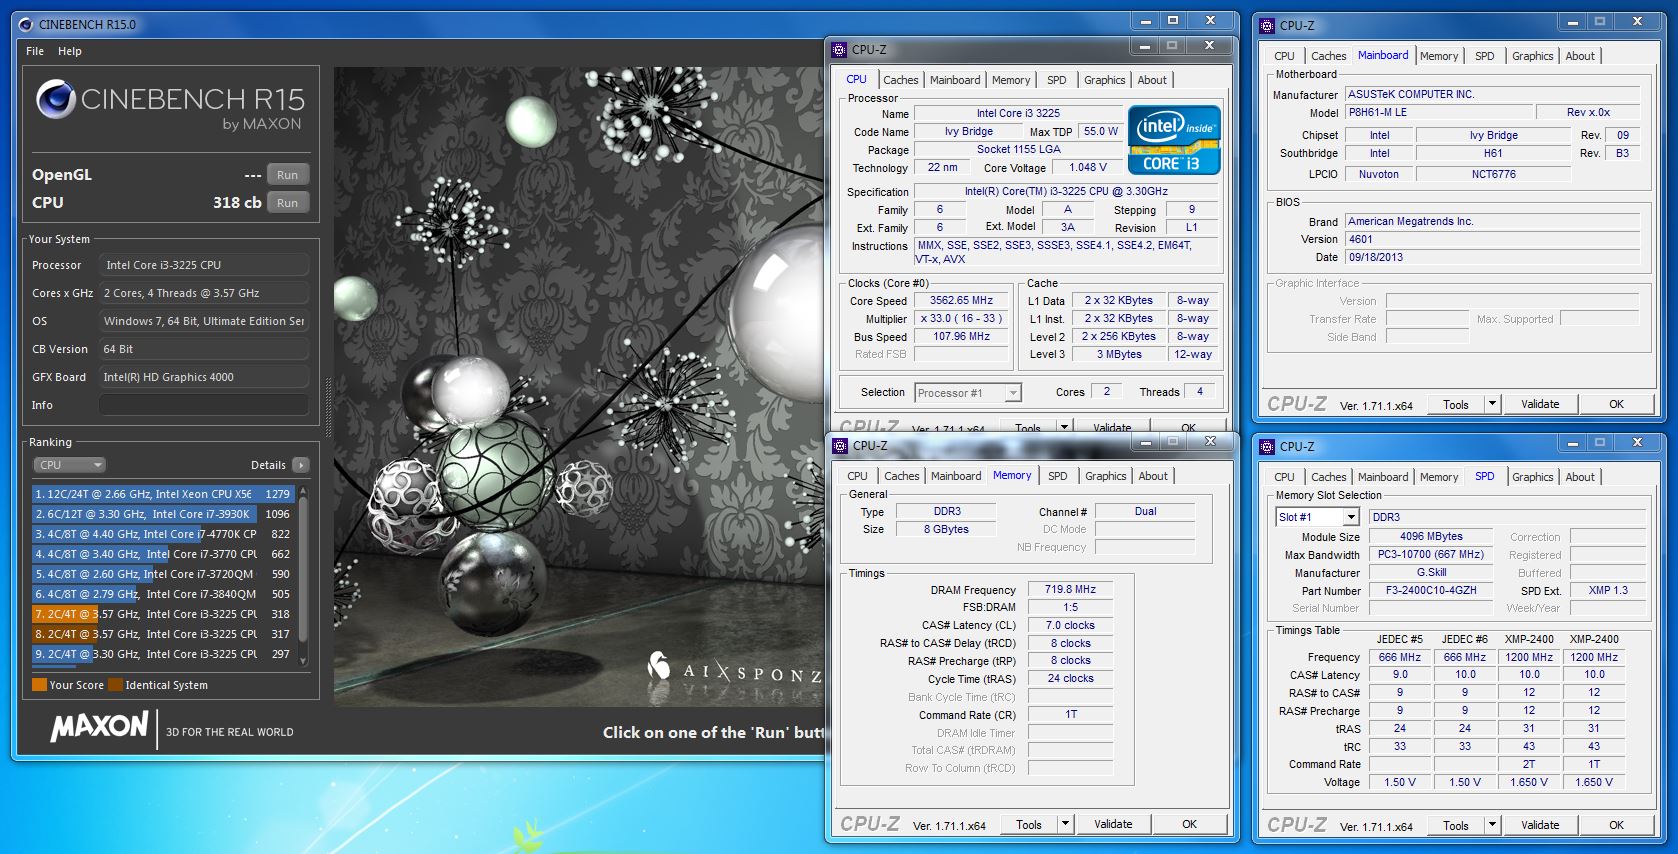Select the Core i7-3840QM ranking row

click(163, 594)
